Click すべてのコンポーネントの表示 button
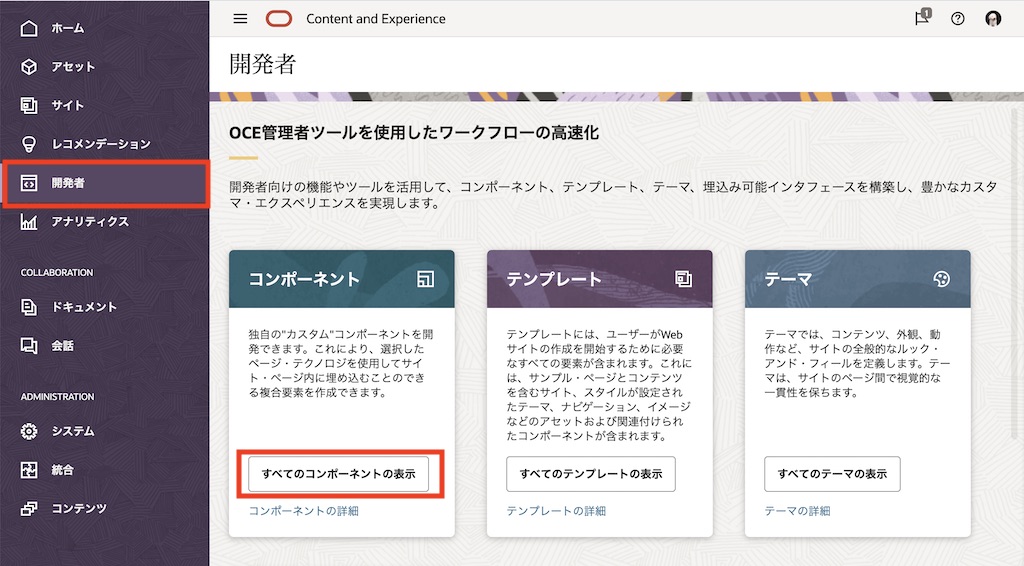Image resolution: width=1024 pixels, height=566 pixels. 338,474
